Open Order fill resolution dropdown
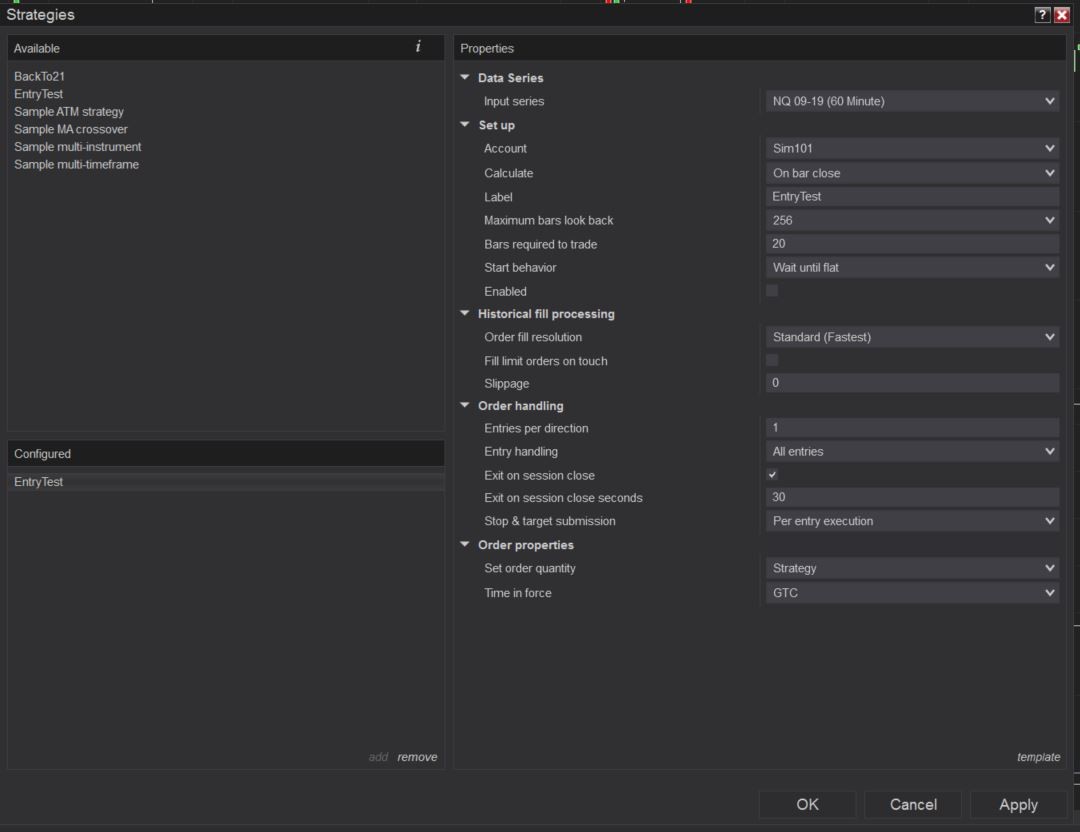 912,337
